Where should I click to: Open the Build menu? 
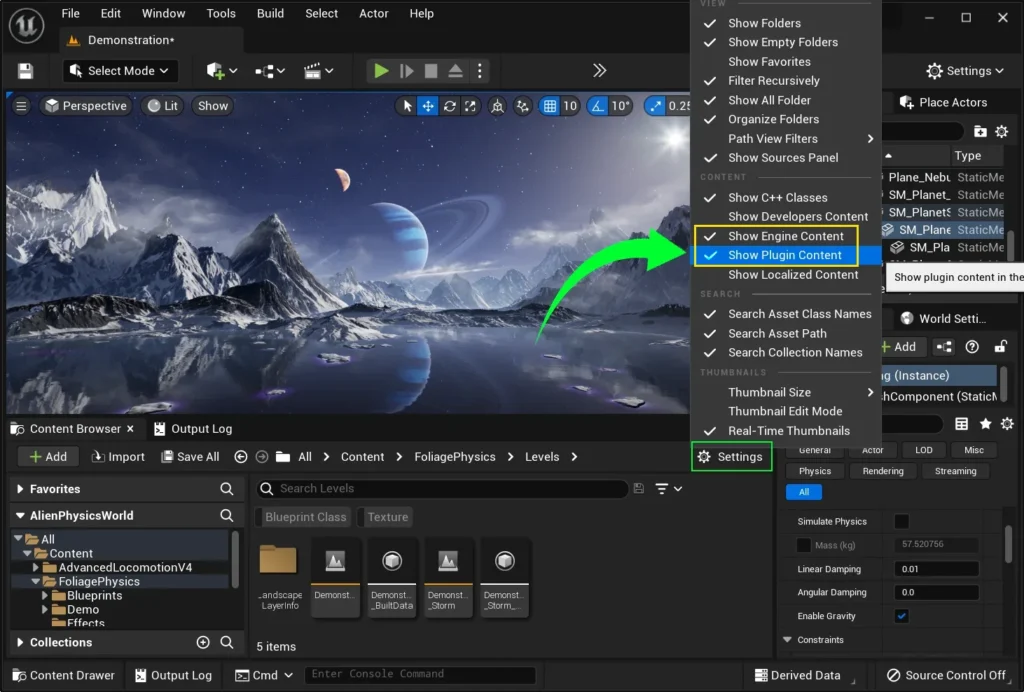point(270,13)
